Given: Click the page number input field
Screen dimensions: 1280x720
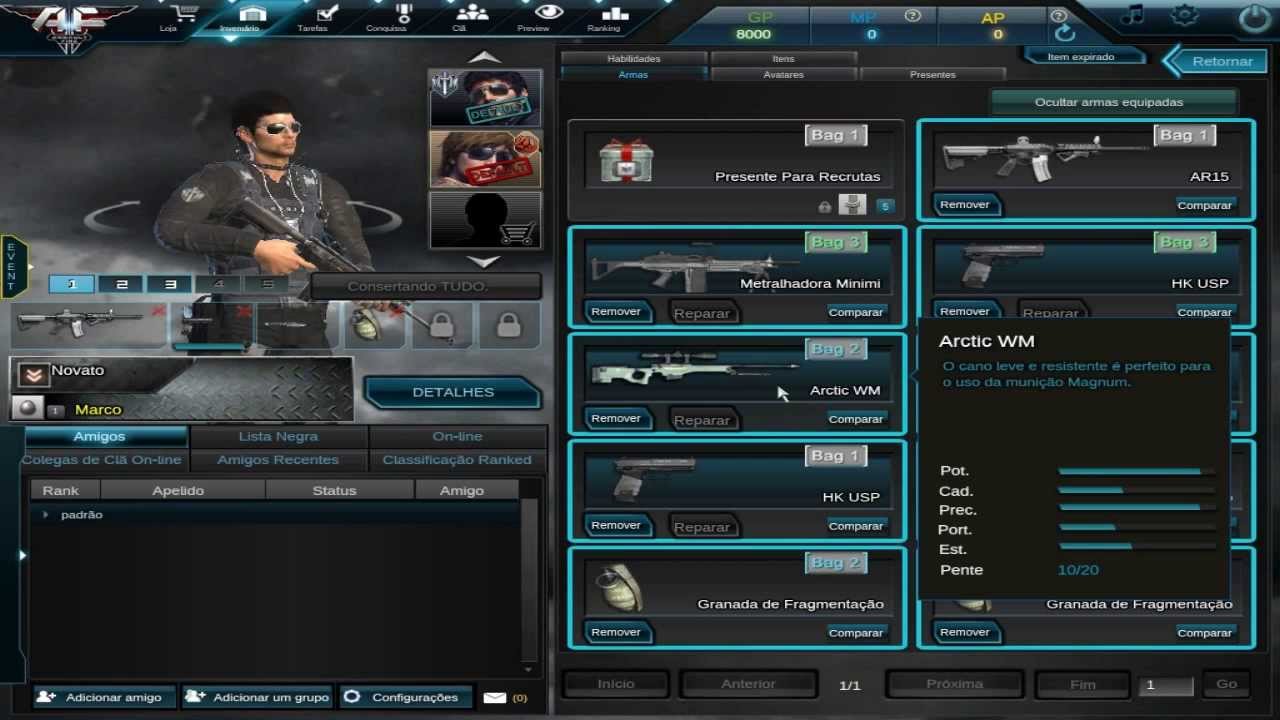Looking at the screenshot, I should coord(1166,685).
